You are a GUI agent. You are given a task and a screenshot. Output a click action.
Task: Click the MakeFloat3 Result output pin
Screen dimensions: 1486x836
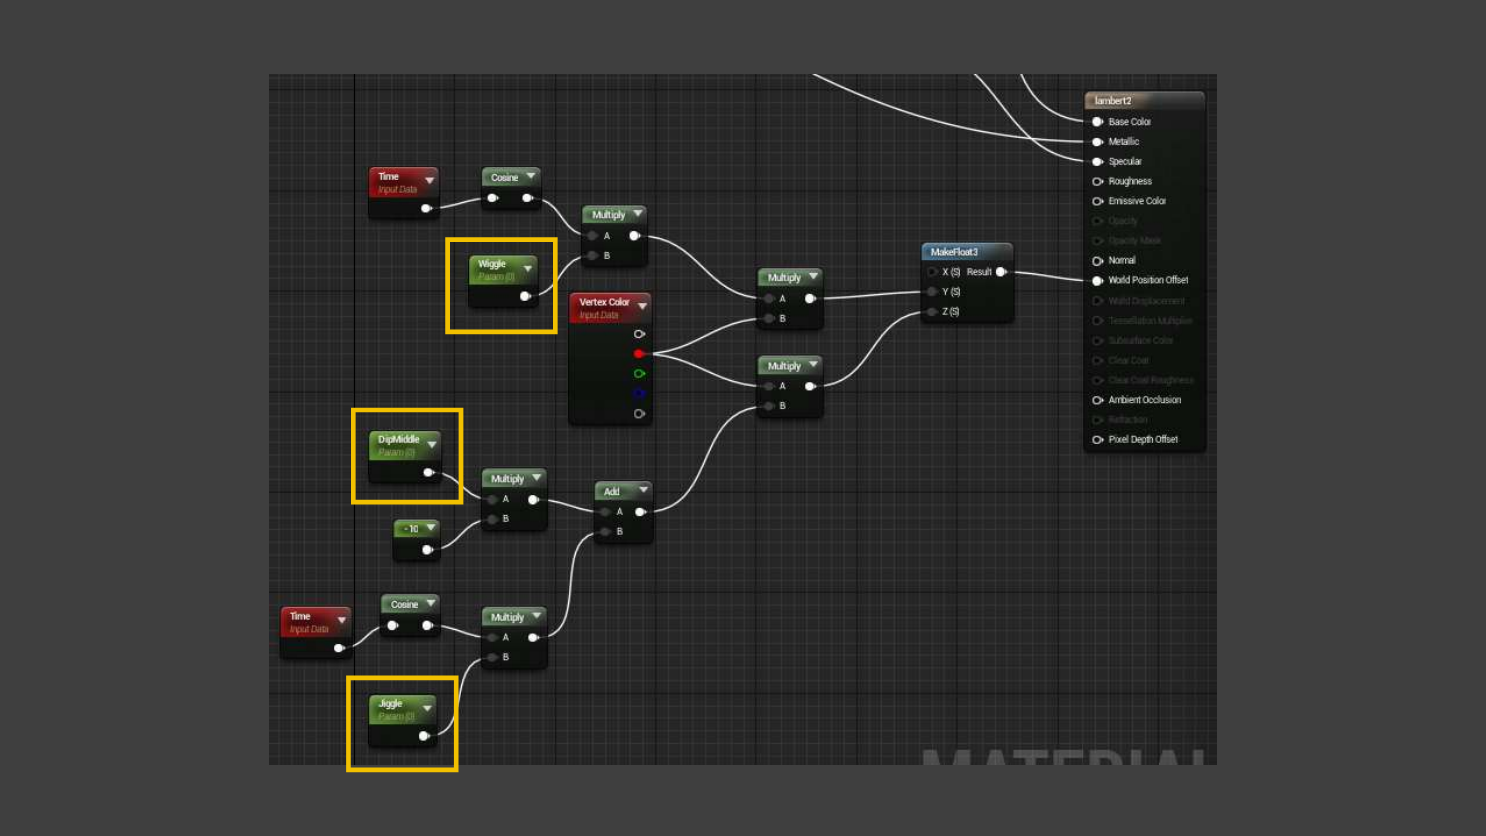[1001, 272]
